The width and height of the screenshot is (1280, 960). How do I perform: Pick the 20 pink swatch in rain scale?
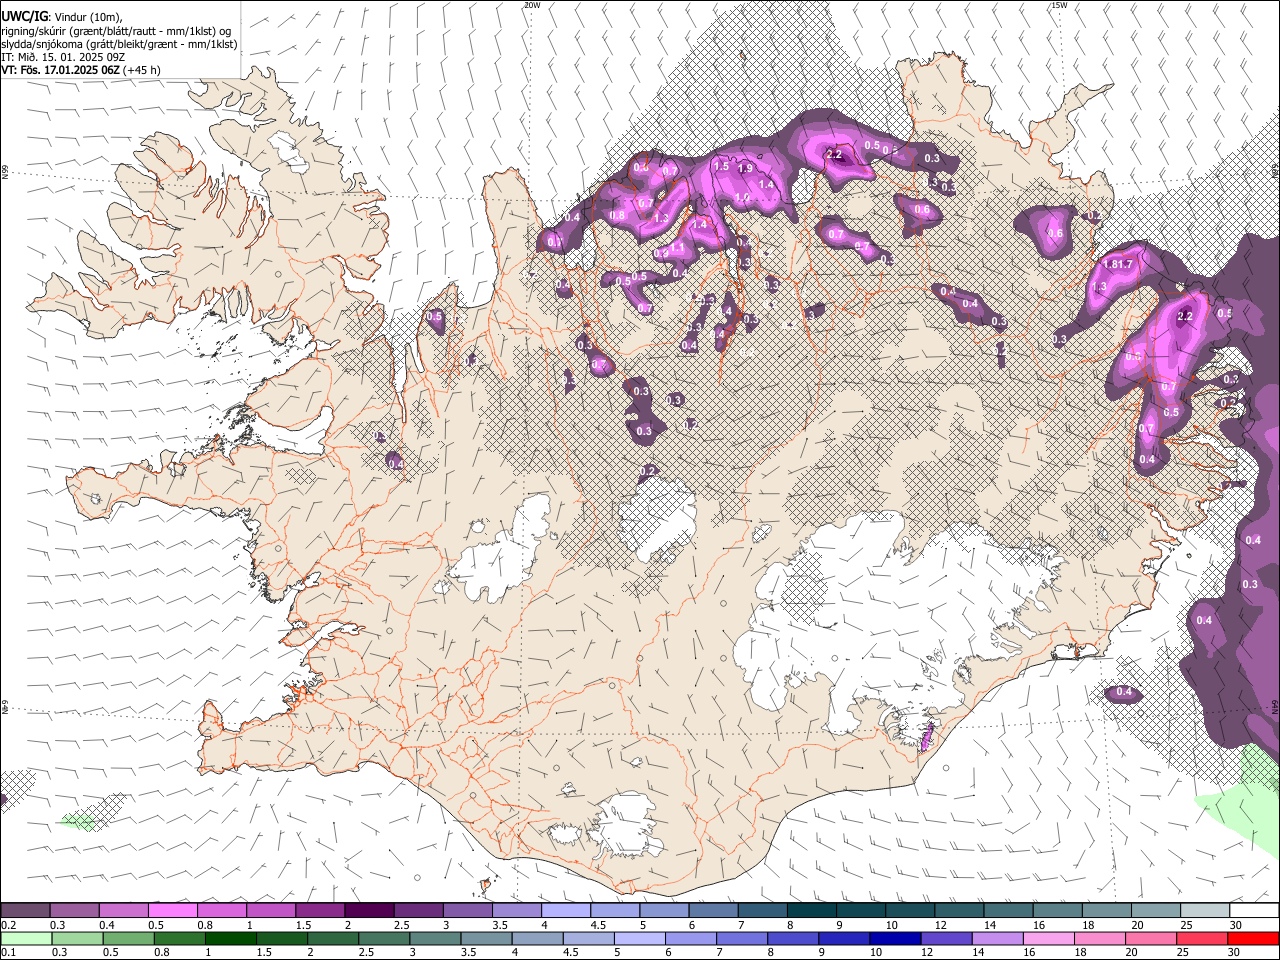[x=1151, y=938]
